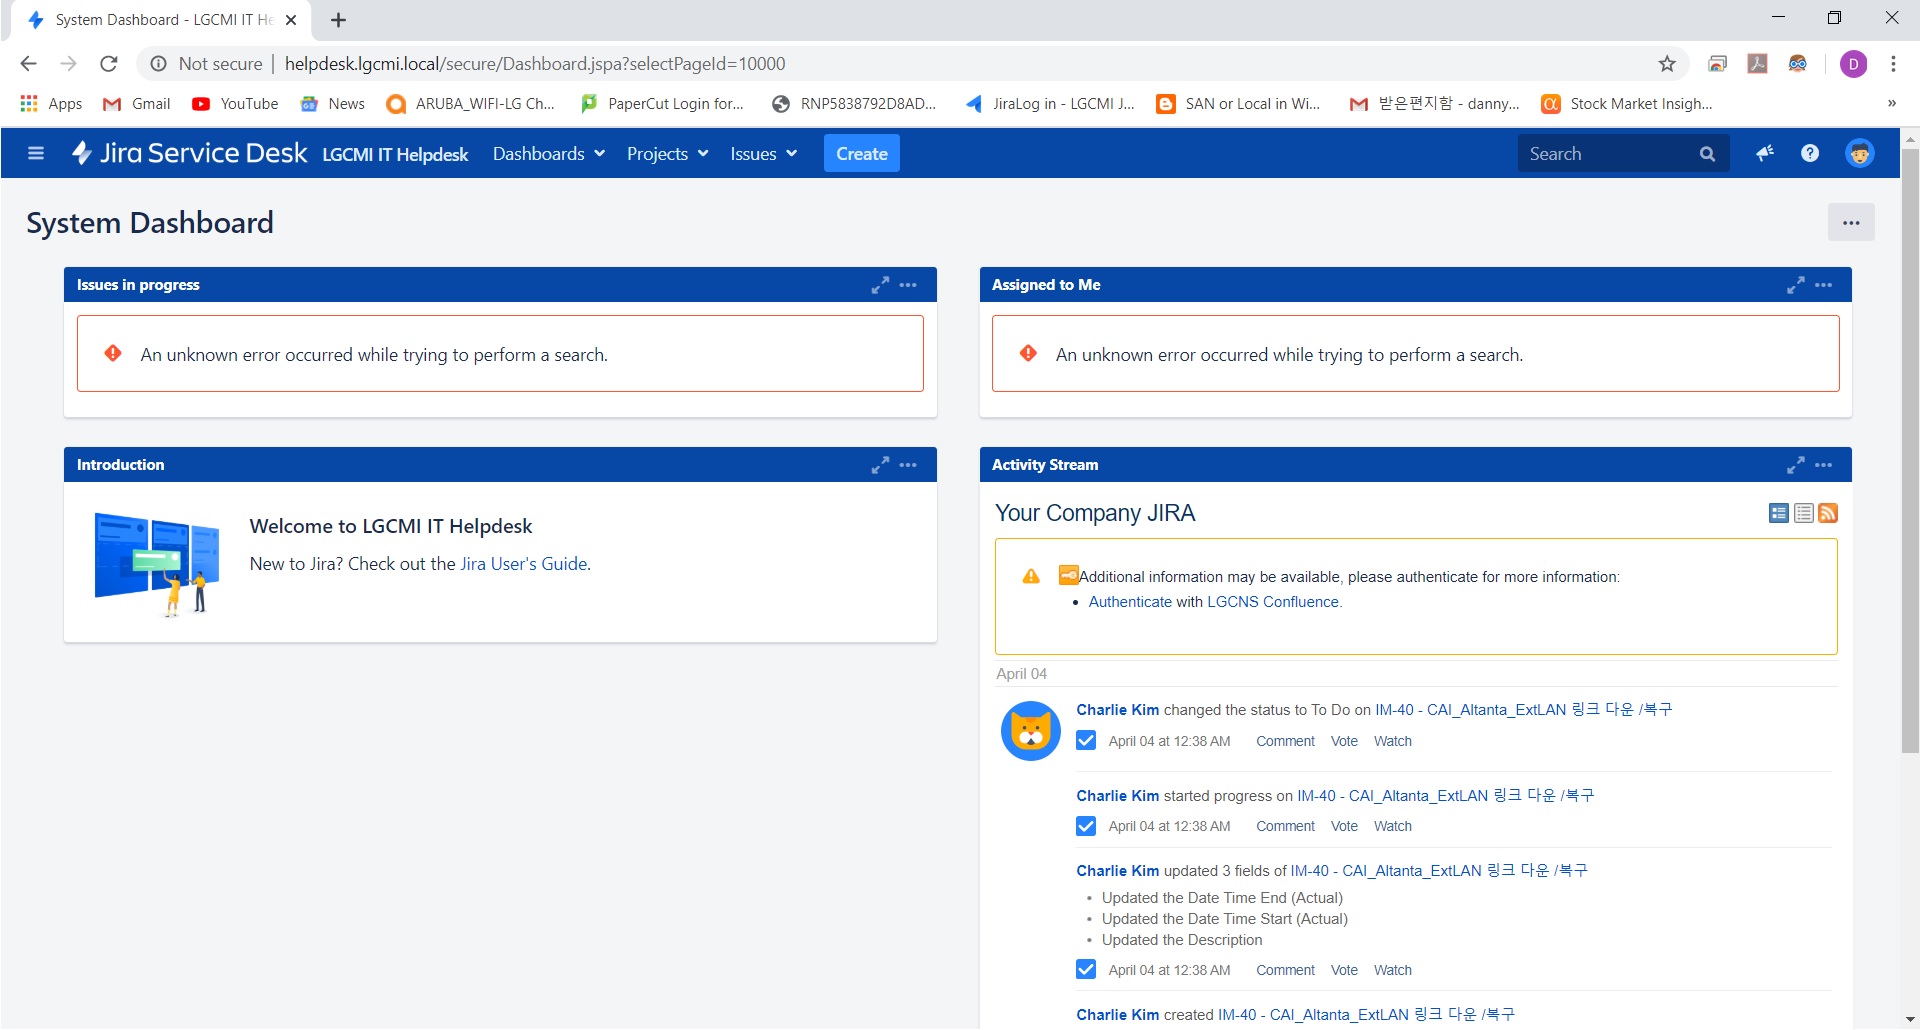This screenshot has width=1920, height=1030.
Task: Open the System Dashboard options menu
Action: [x=1851, y=223]
